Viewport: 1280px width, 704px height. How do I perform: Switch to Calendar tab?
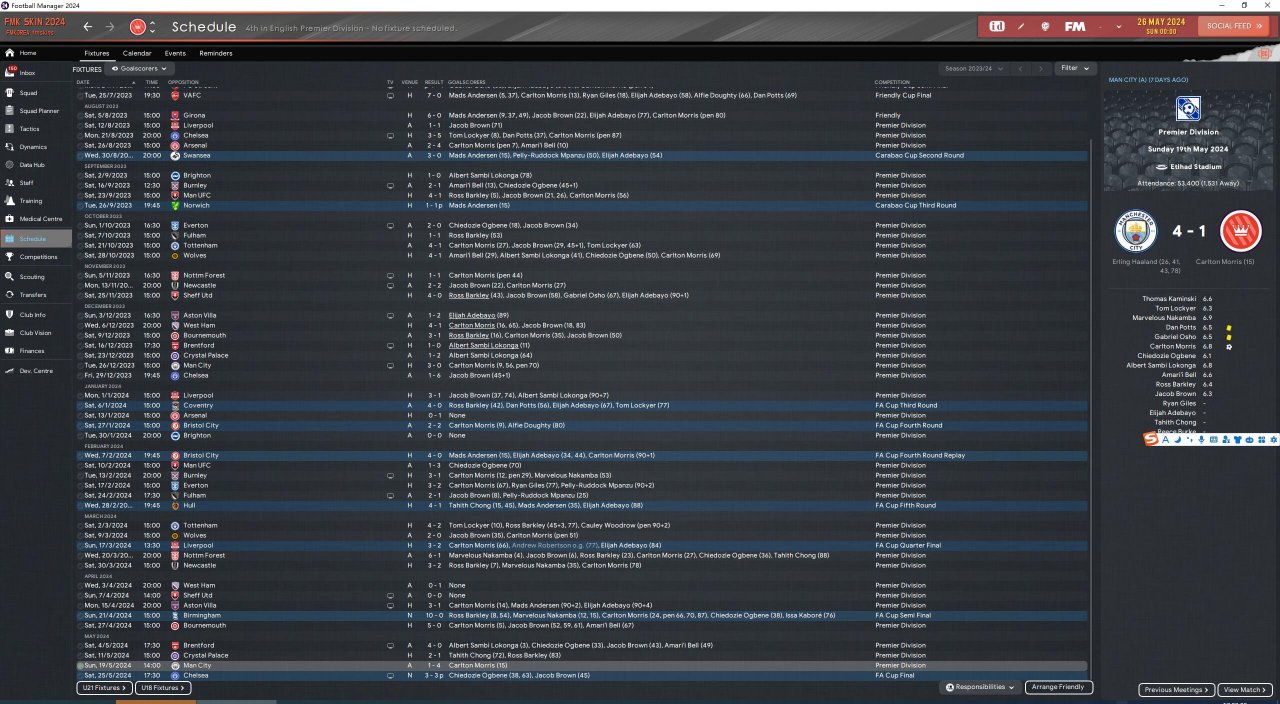137,53
